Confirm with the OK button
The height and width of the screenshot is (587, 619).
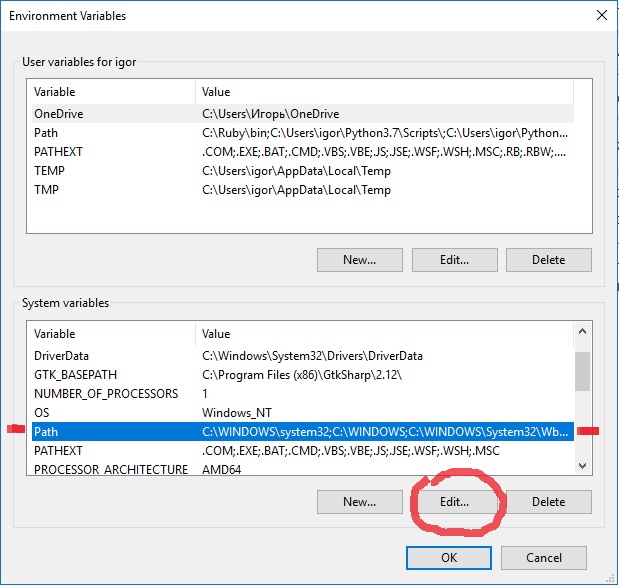449,558
